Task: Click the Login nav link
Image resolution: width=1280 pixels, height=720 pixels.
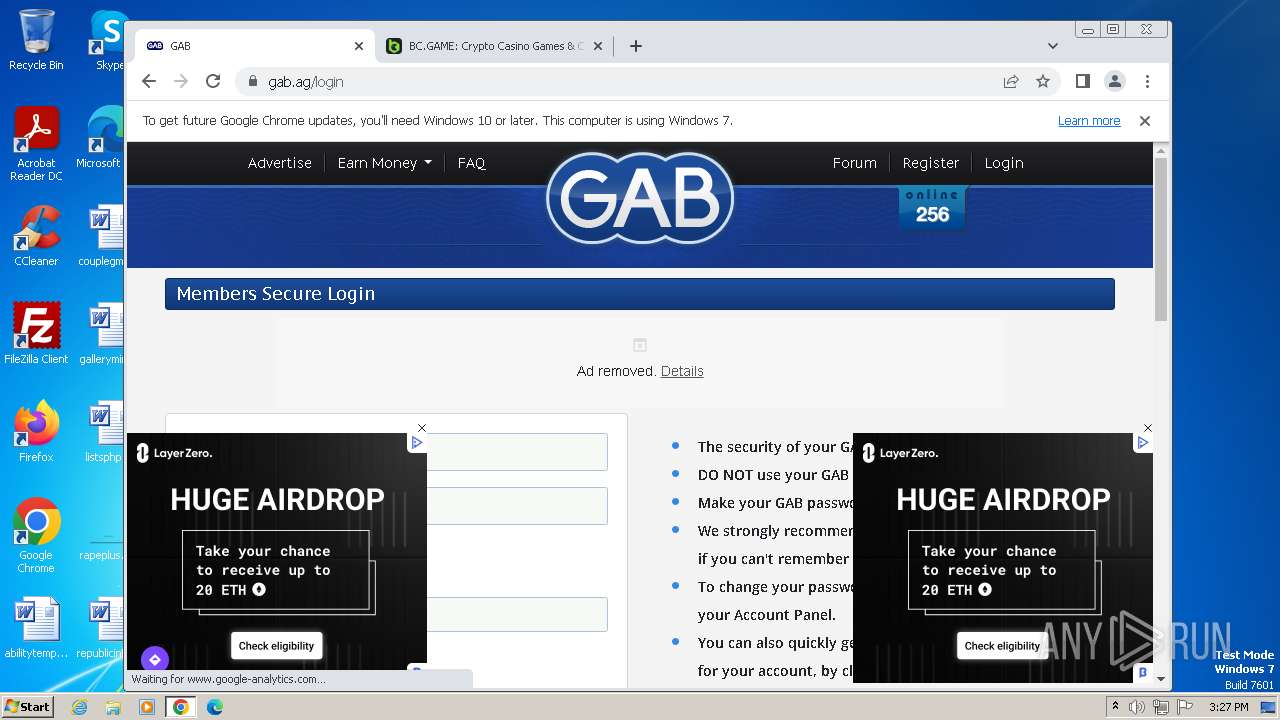Action: [1004, 163]
